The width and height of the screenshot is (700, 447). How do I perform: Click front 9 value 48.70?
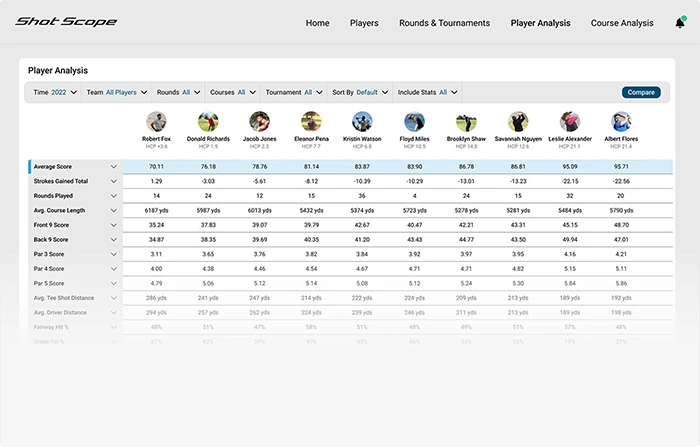pyautogui.click(x=621, y=225)
